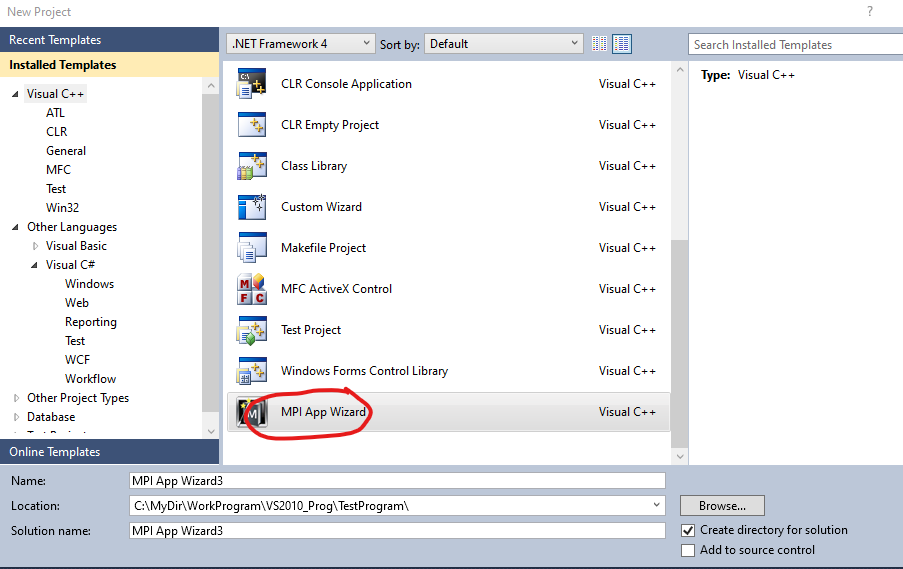Toggle Create directory for solution checkbox
This screenshot has width=903, height=569.
688,530
